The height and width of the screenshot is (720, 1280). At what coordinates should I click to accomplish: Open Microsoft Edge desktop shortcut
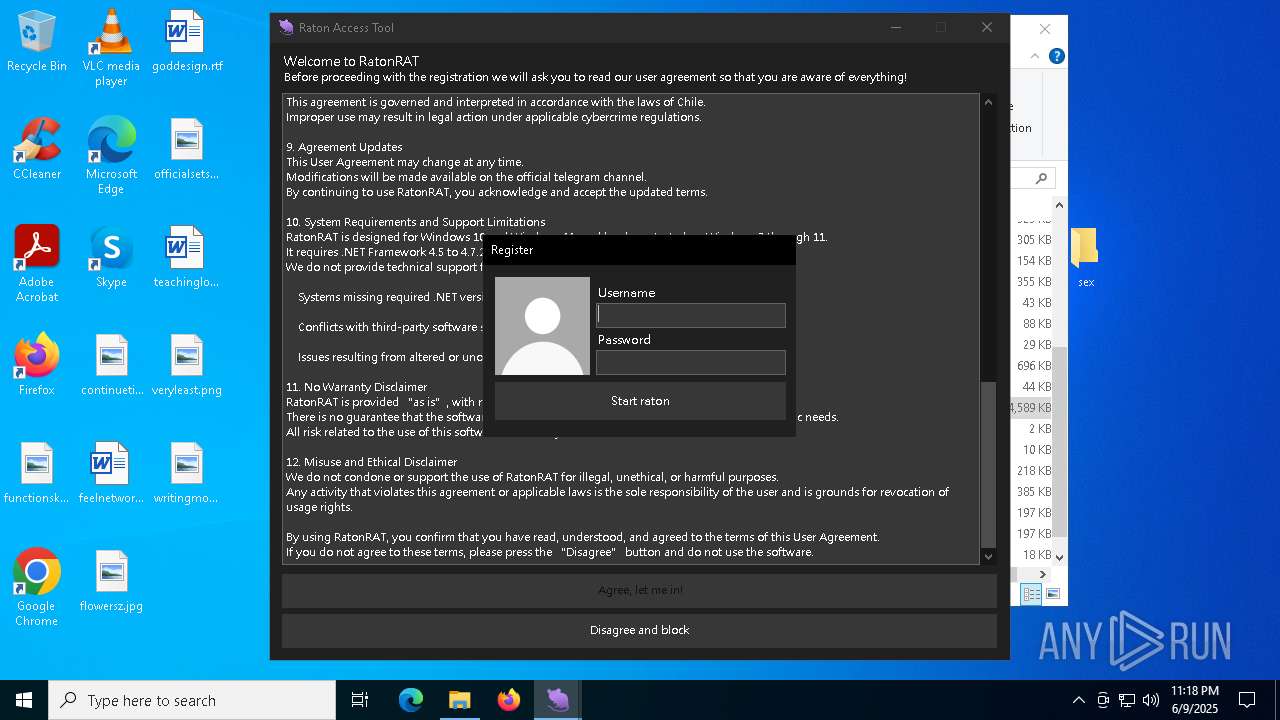click(111, 156)
